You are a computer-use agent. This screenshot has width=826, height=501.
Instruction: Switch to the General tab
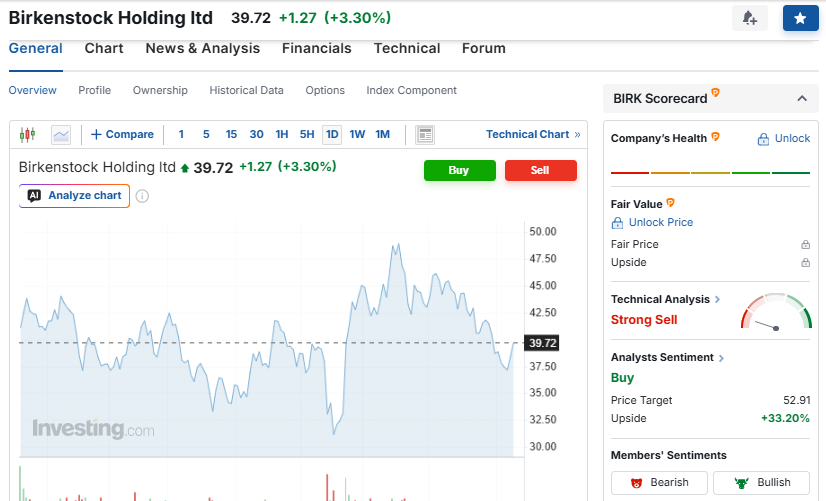point(36,48)
